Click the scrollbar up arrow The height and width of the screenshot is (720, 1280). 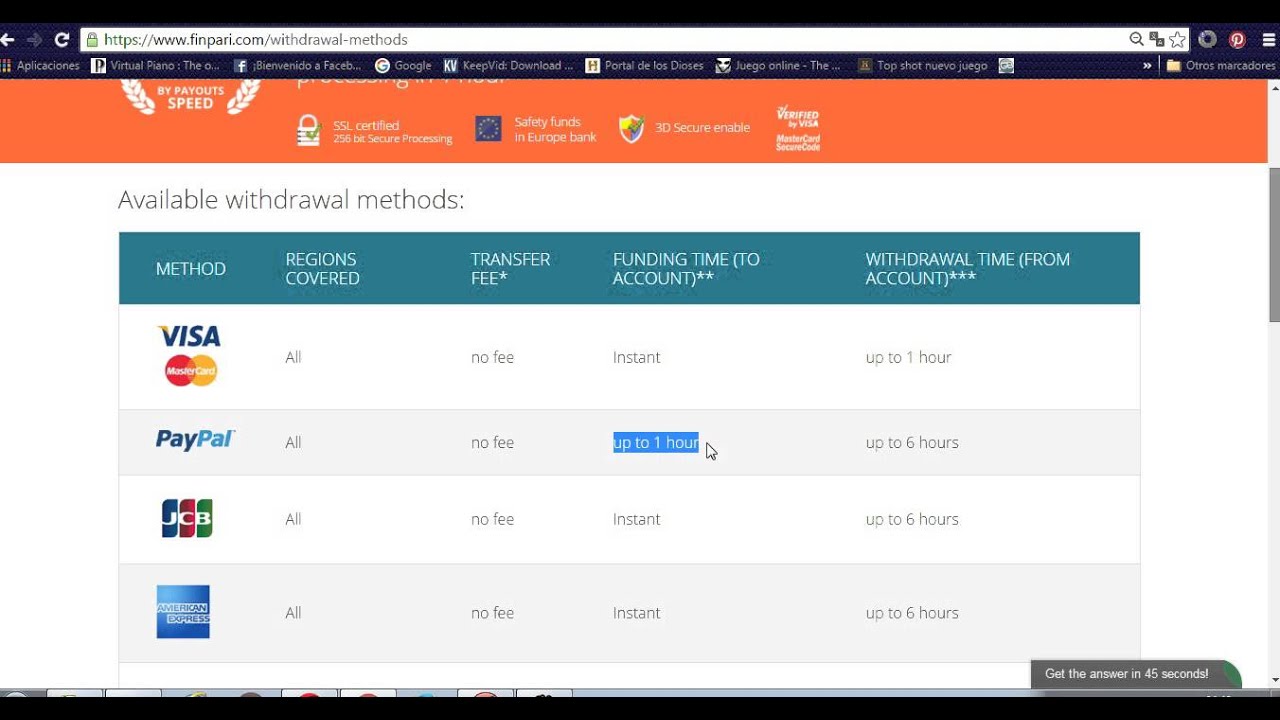click(x=1274, y=87)
